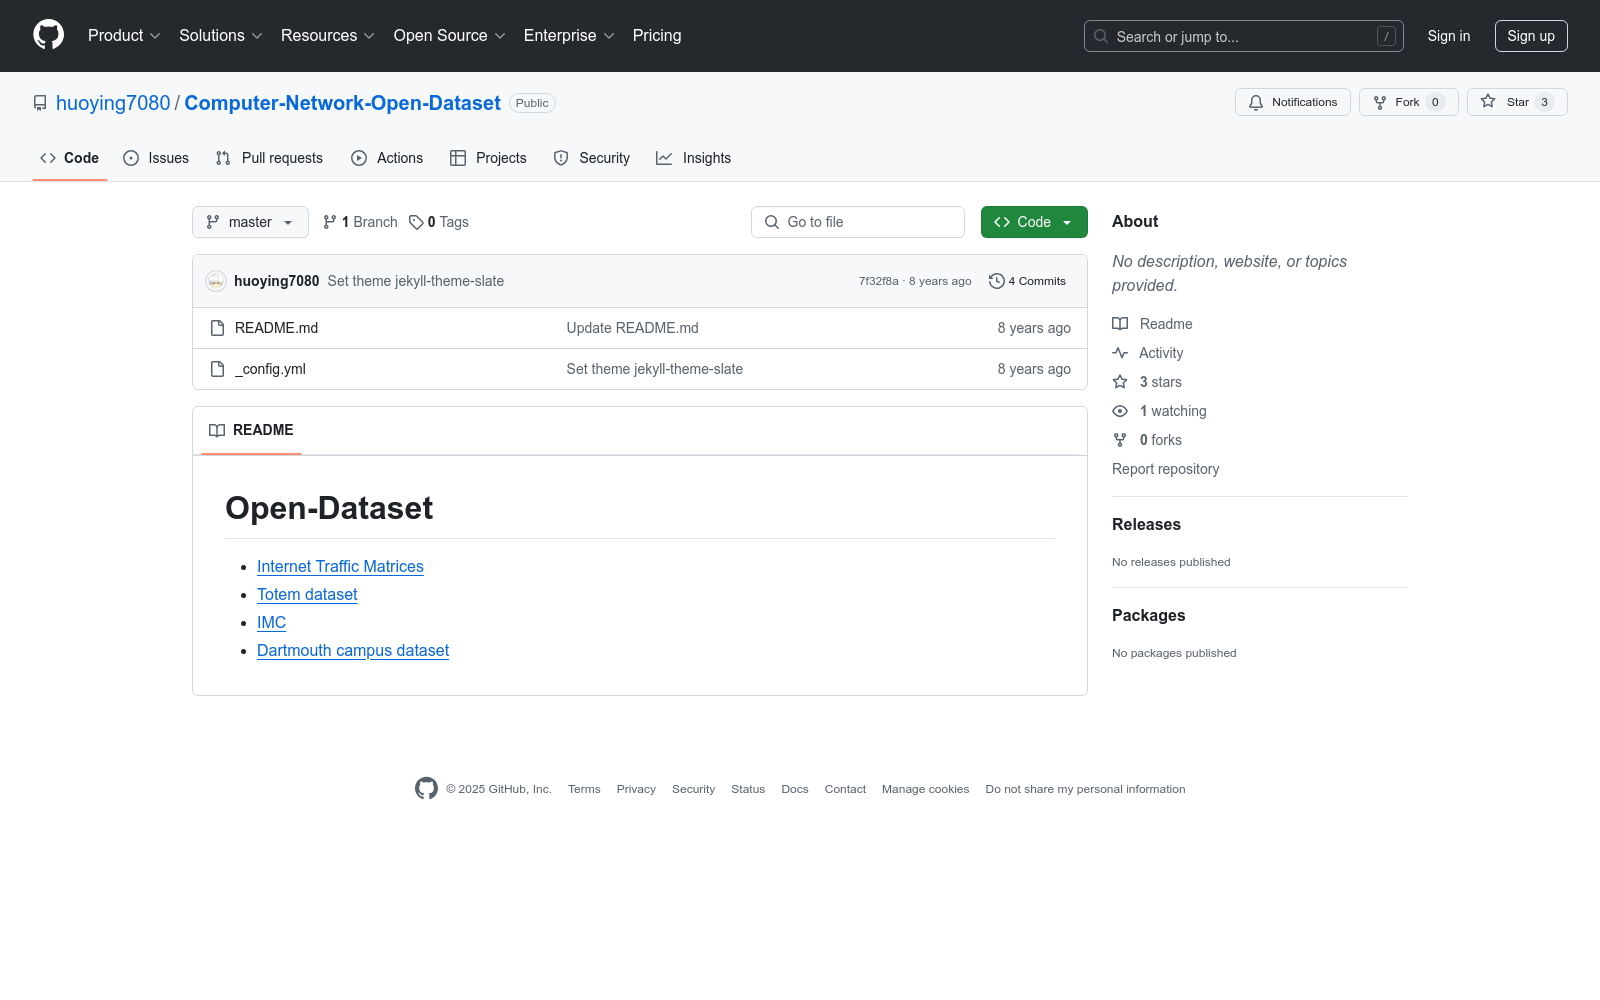Open the green Code dropdown button

(x=1034, y=222)
